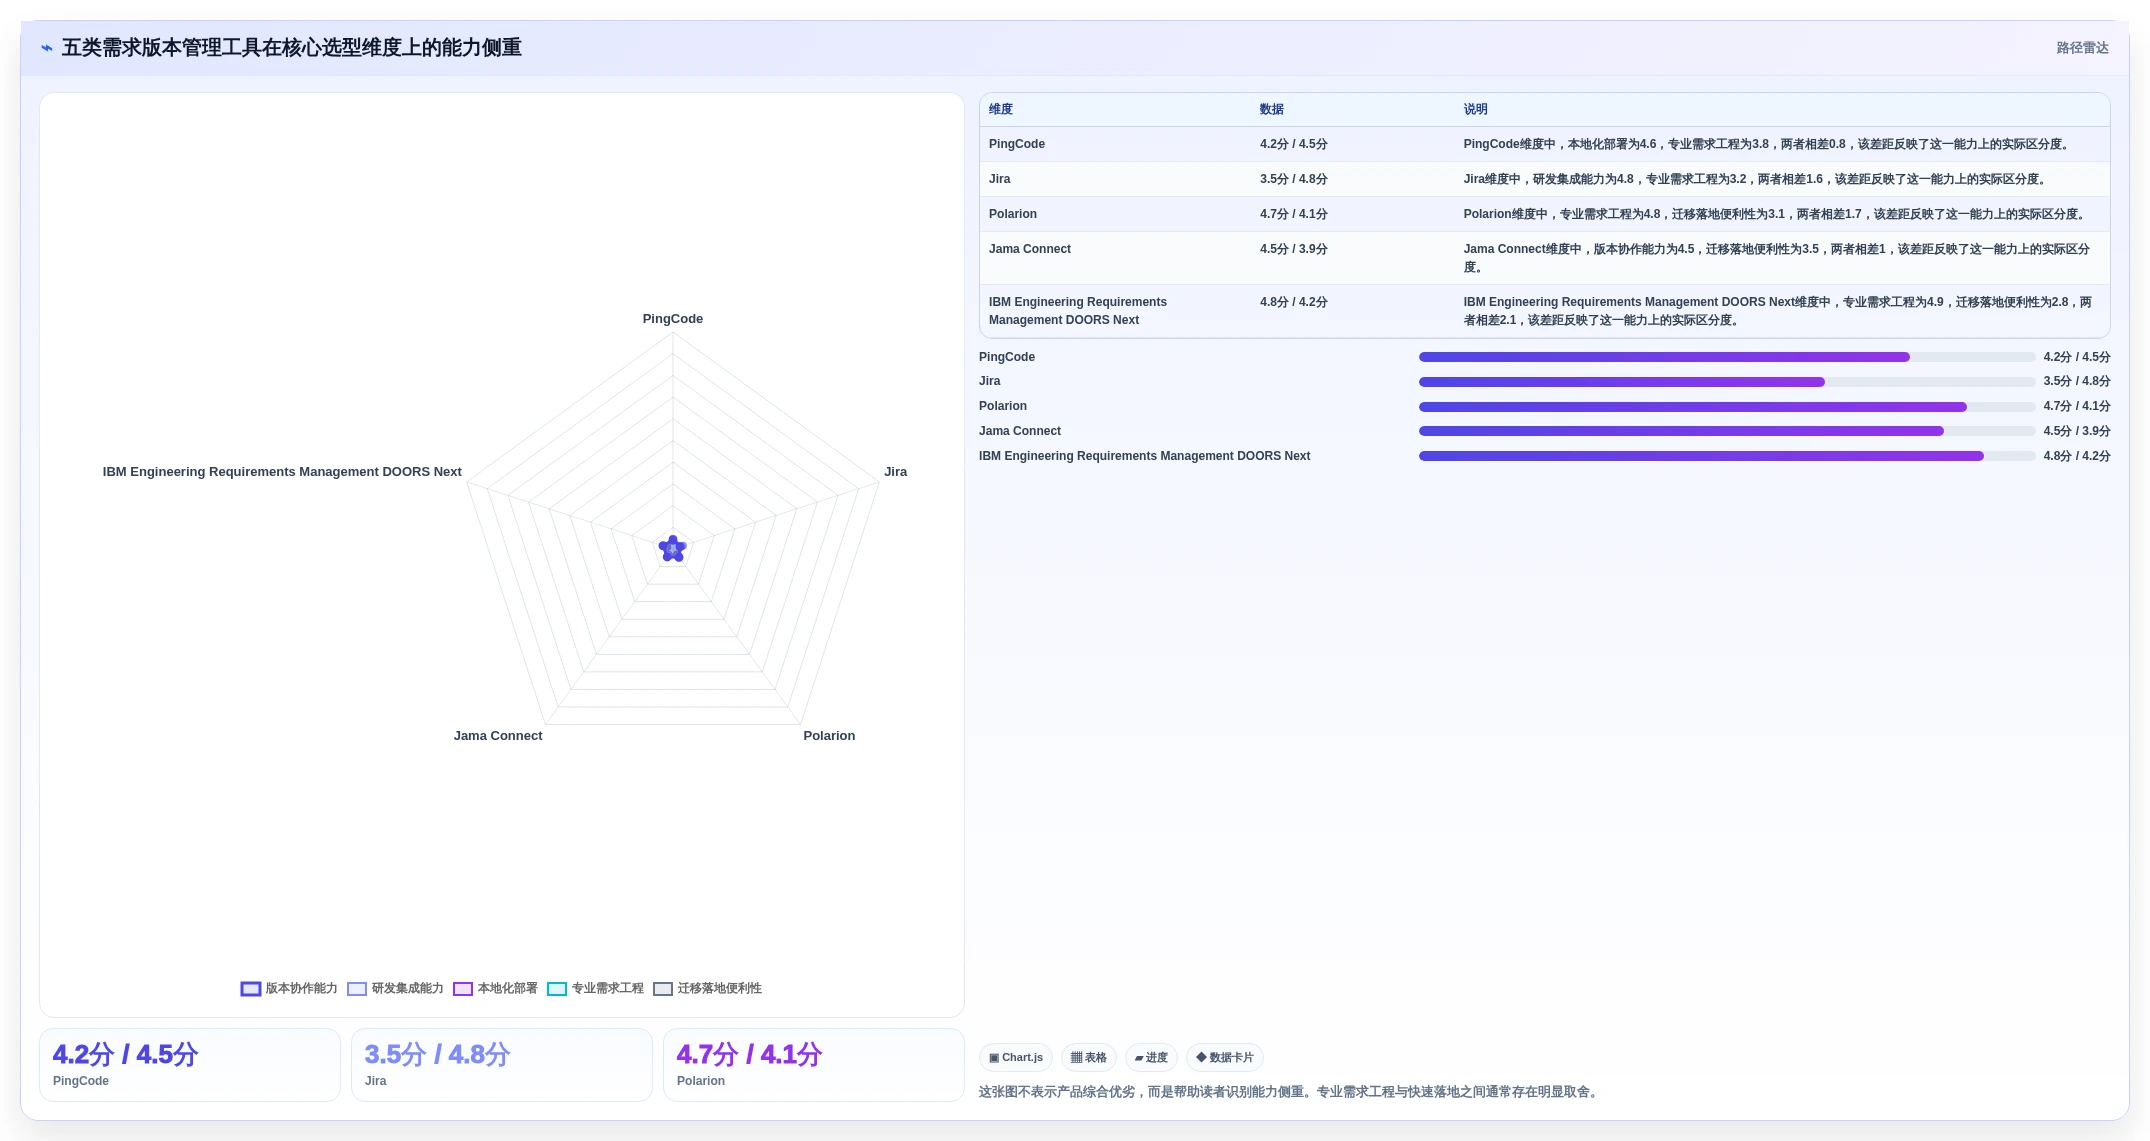Click the 维度 column header
2150x1141 pixels.
coord(1001,109)
